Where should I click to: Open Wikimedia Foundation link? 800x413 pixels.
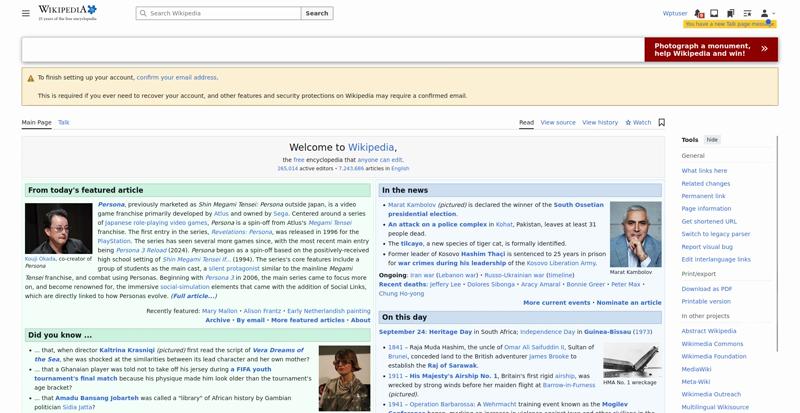714,357
